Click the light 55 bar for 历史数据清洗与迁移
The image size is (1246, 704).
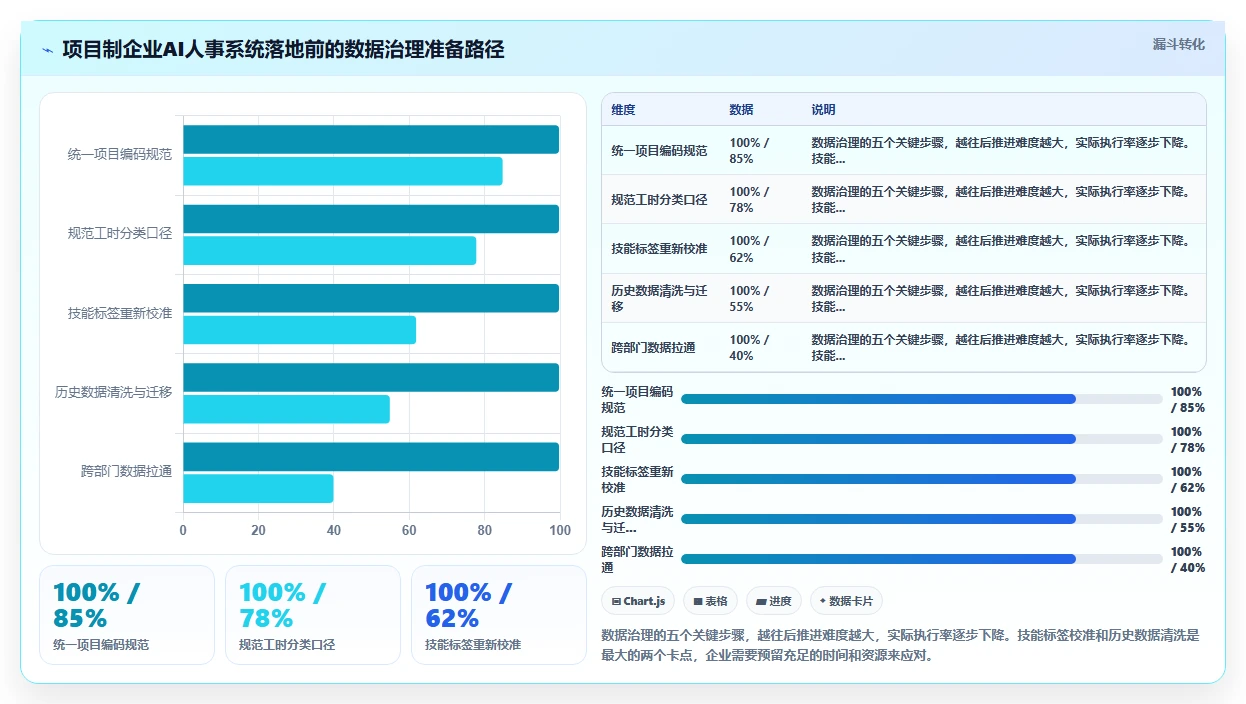286,409
